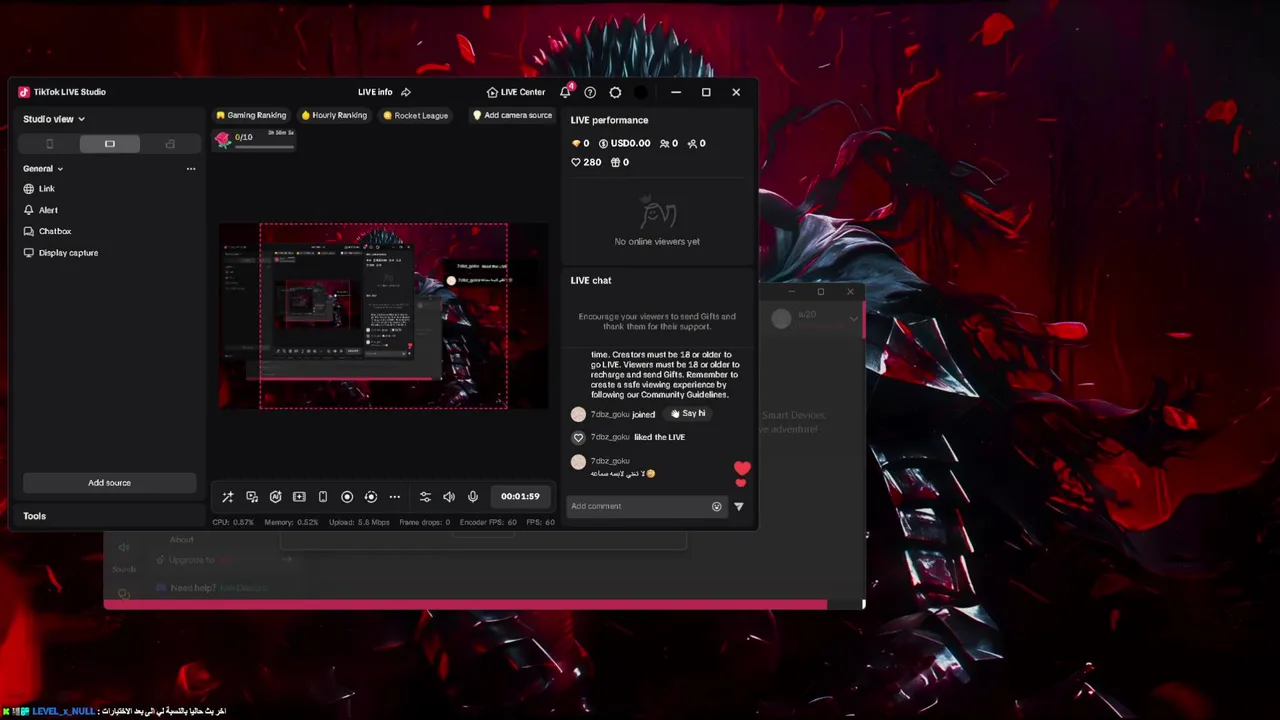
Task: Open the Hourly Ranking chip
Action: [x=334, y=115]
